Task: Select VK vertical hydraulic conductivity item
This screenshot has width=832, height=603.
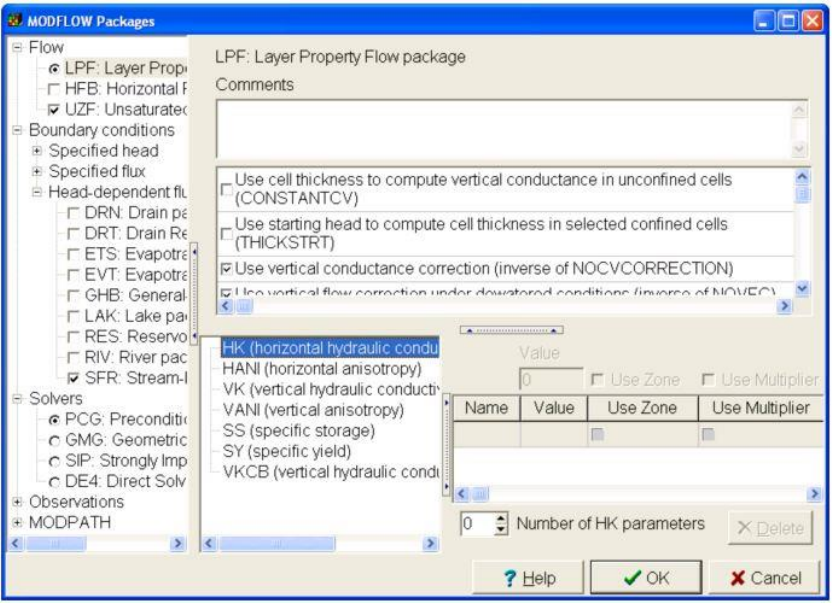Action: pos(331,390)
